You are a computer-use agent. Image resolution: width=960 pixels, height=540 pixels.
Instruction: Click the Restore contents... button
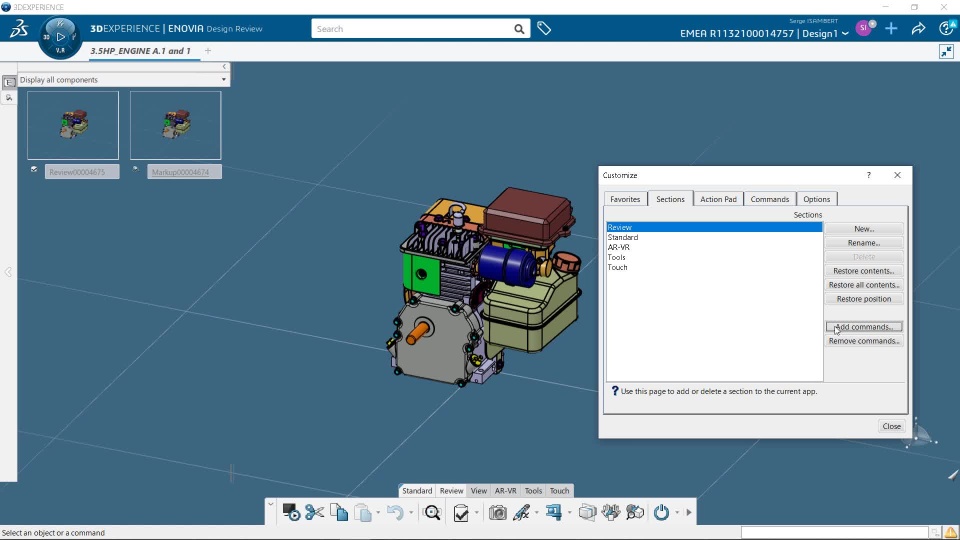tap(864, 271)
